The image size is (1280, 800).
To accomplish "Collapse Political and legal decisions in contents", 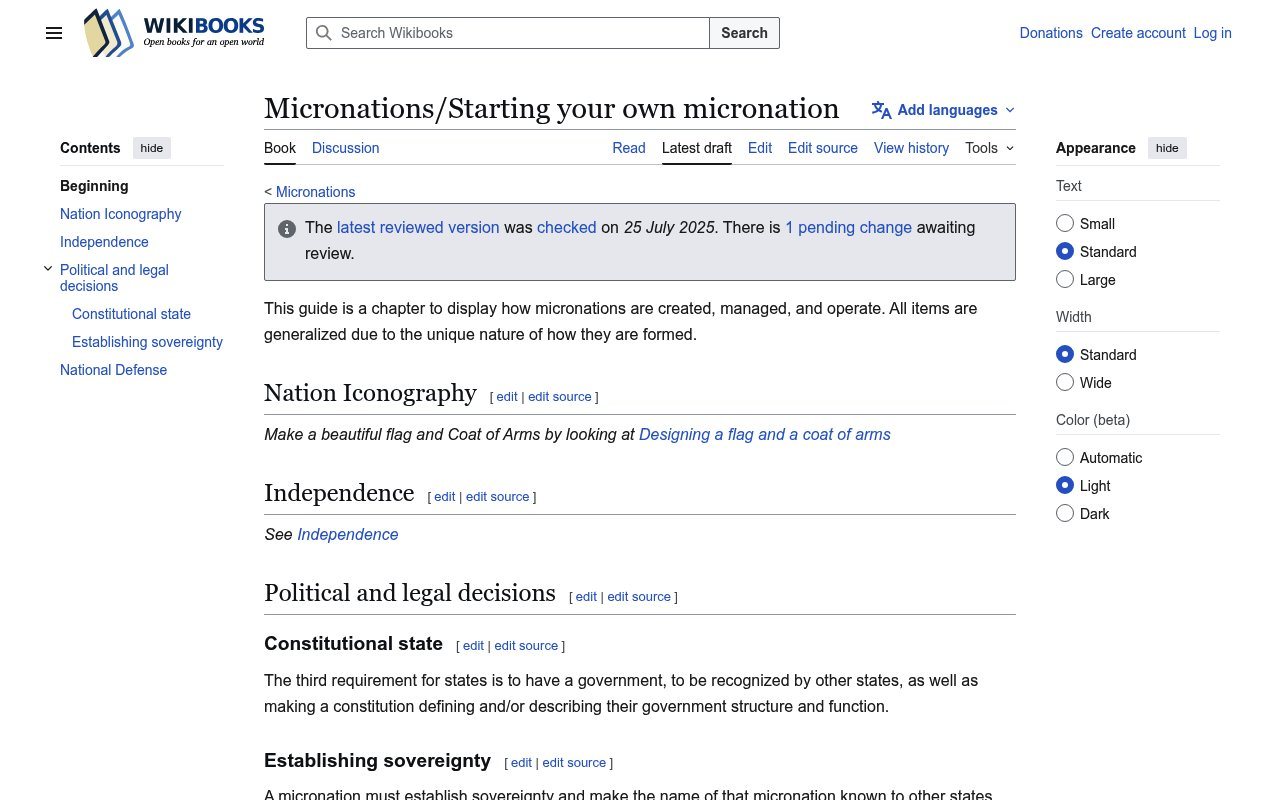I will tap(47, 269).
